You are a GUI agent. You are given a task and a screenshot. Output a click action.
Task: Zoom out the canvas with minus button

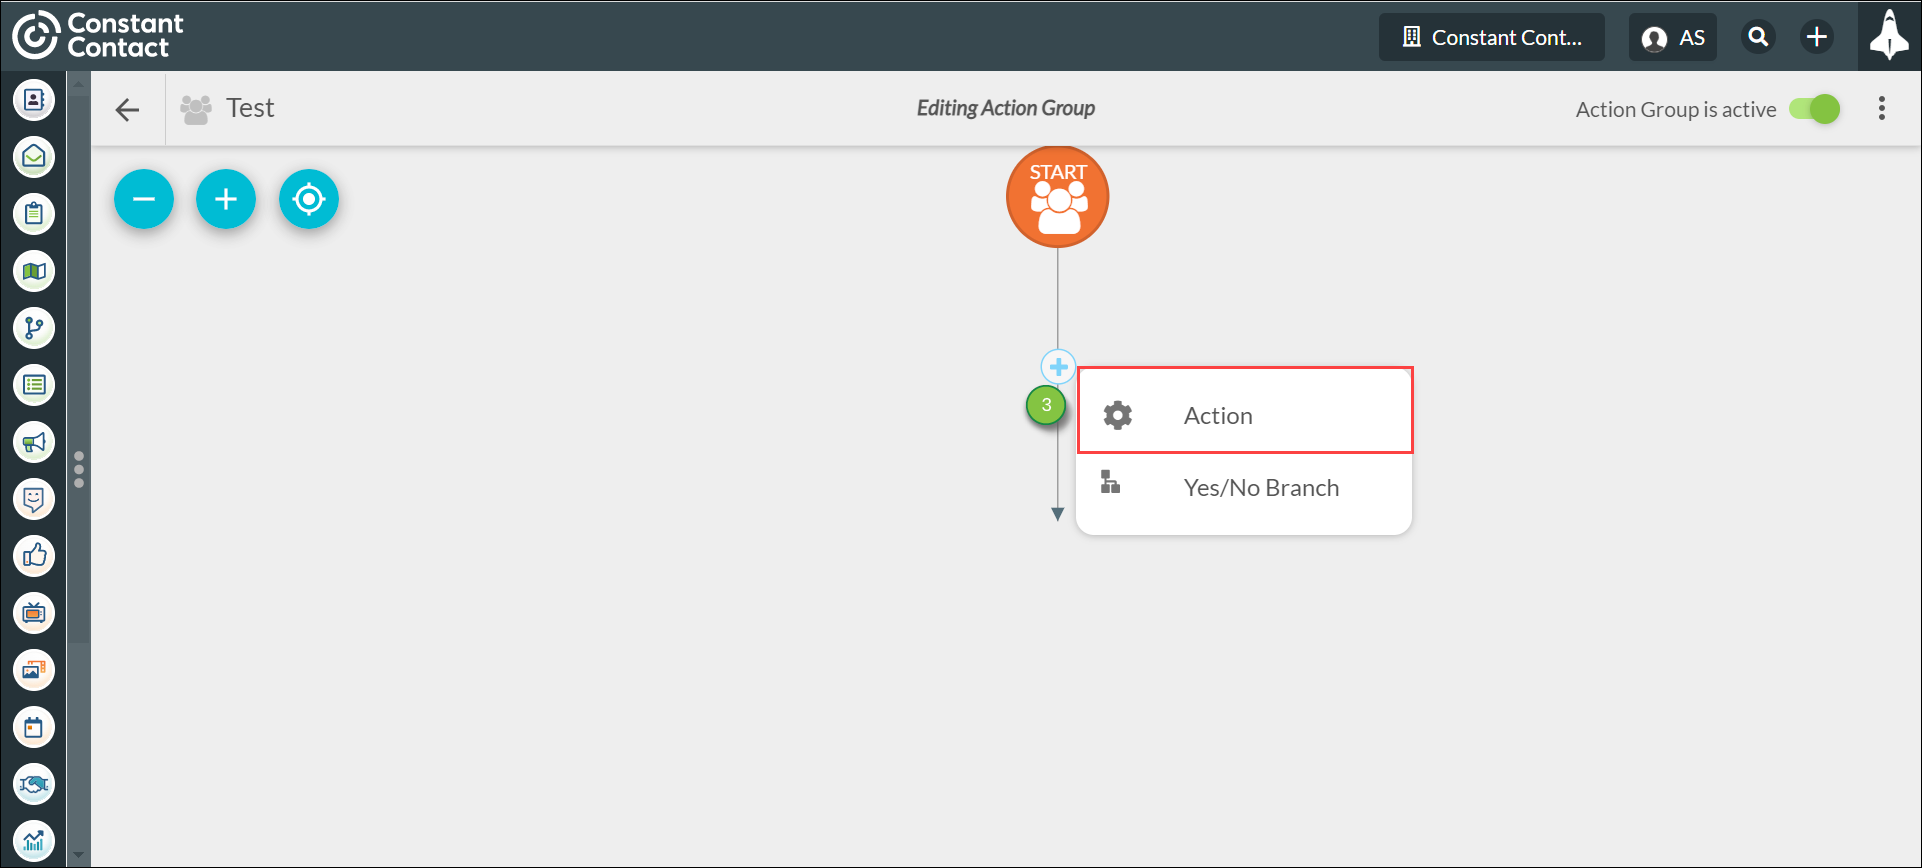click(x=144, y=199)
